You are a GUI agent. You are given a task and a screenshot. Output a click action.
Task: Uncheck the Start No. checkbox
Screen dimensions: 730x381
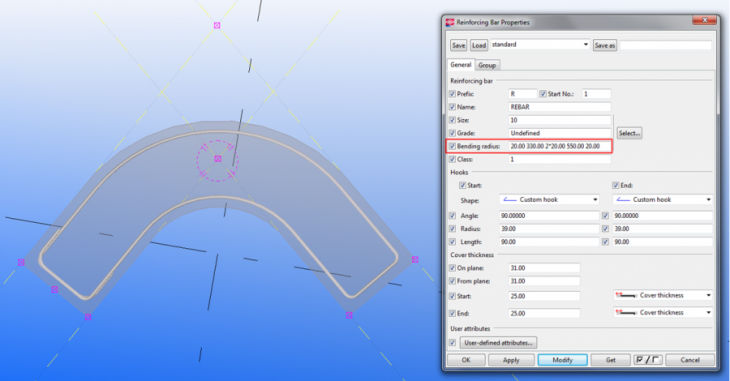543,94
